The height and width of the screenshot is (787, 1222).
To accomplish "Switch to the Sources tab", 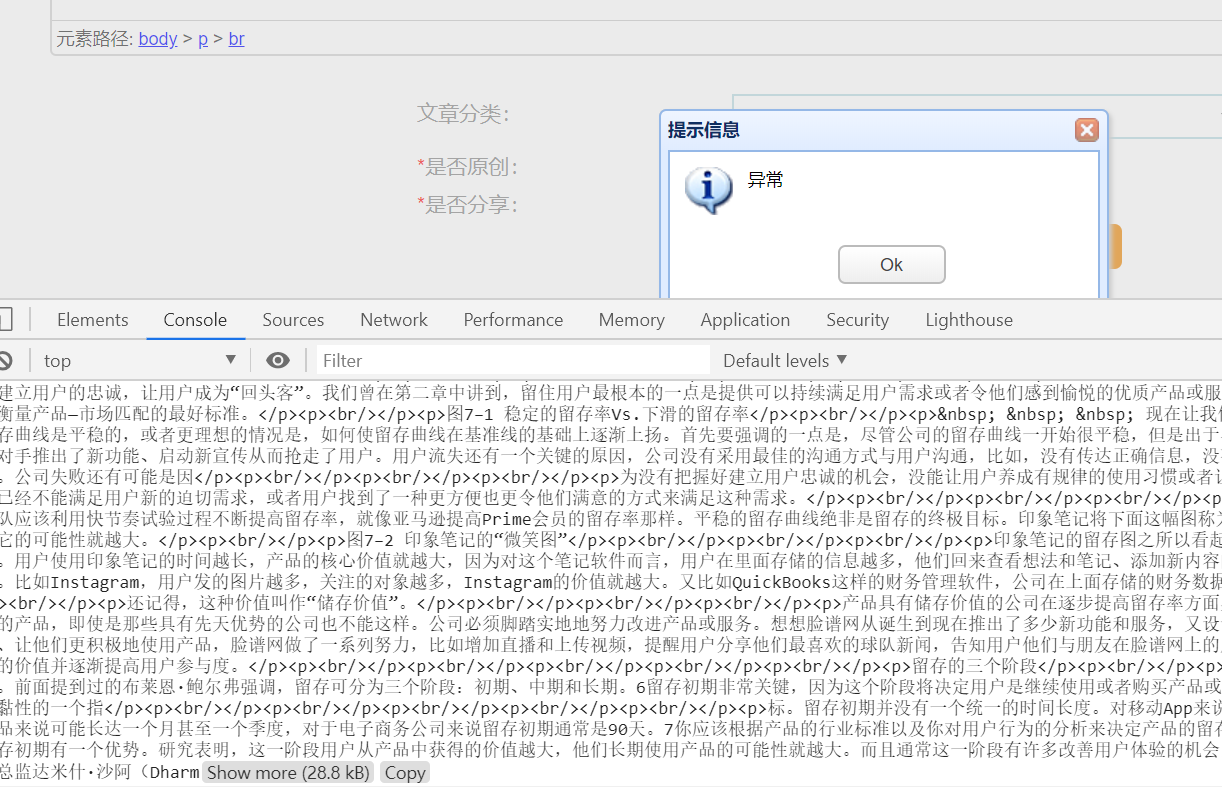I will (x=292, y=319).
